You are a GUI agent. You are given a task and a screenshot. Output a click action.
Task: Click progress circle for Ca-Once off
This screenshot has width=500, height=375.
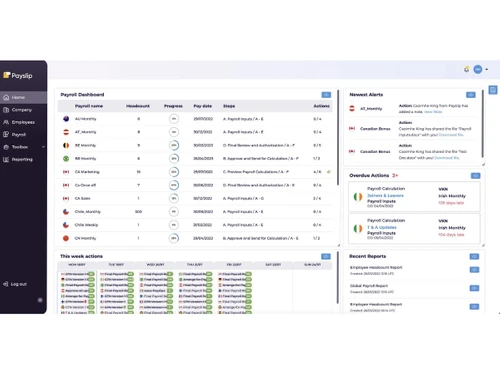click(x=174, y=185)
